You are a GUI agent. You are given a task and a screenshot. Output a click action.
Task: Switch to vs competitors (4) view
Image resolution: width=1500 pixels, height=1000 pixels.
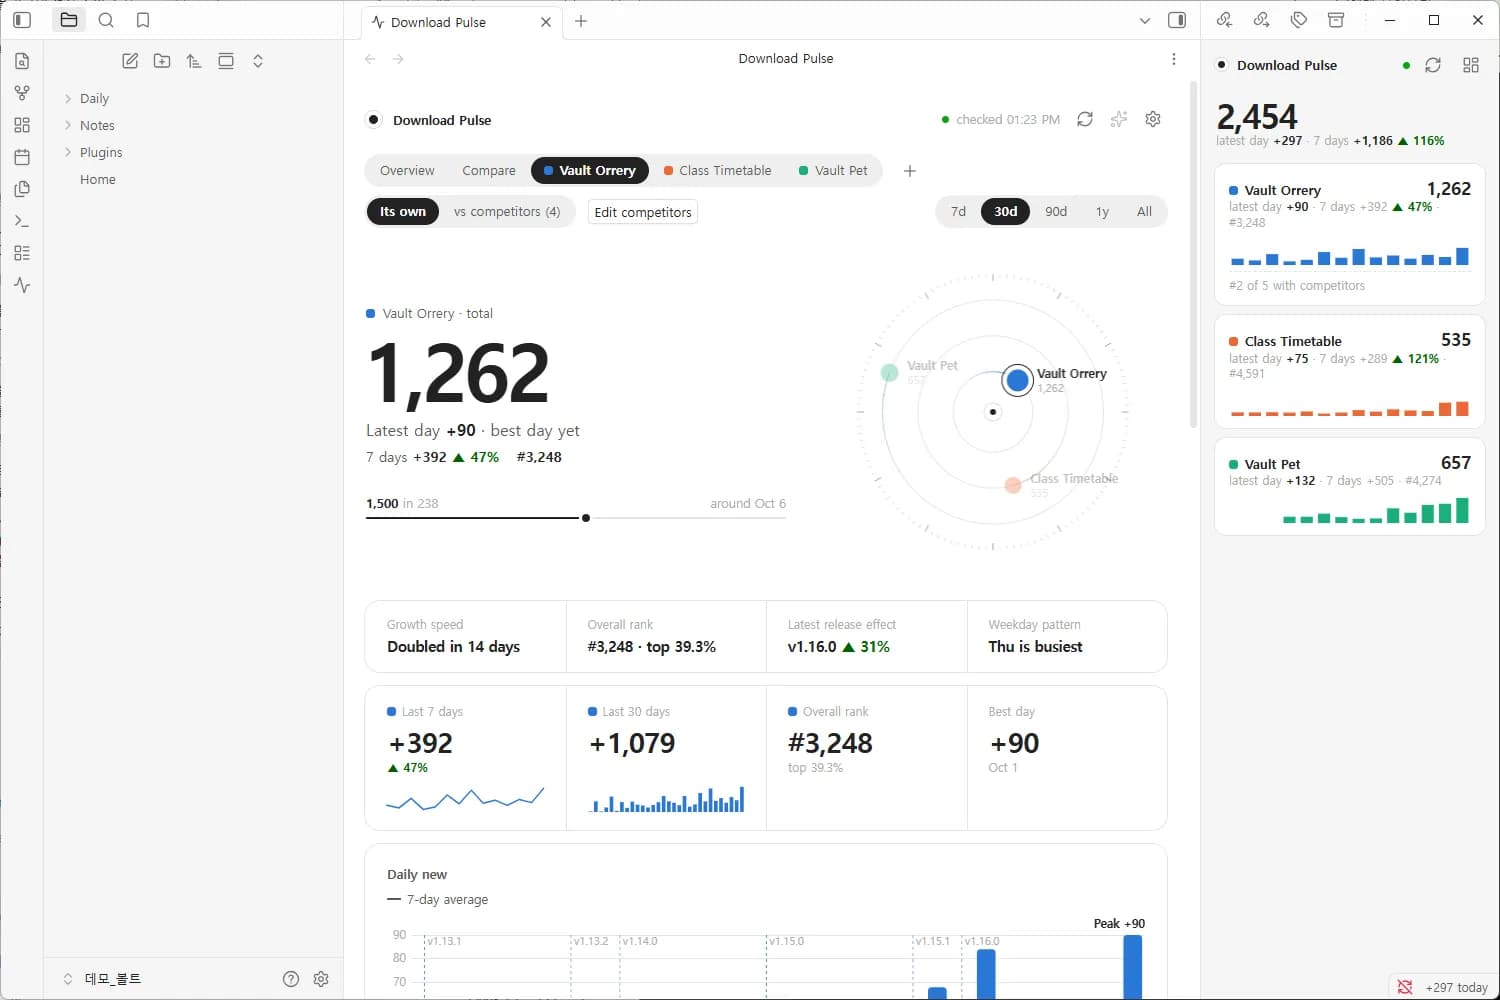pos(507,211)
